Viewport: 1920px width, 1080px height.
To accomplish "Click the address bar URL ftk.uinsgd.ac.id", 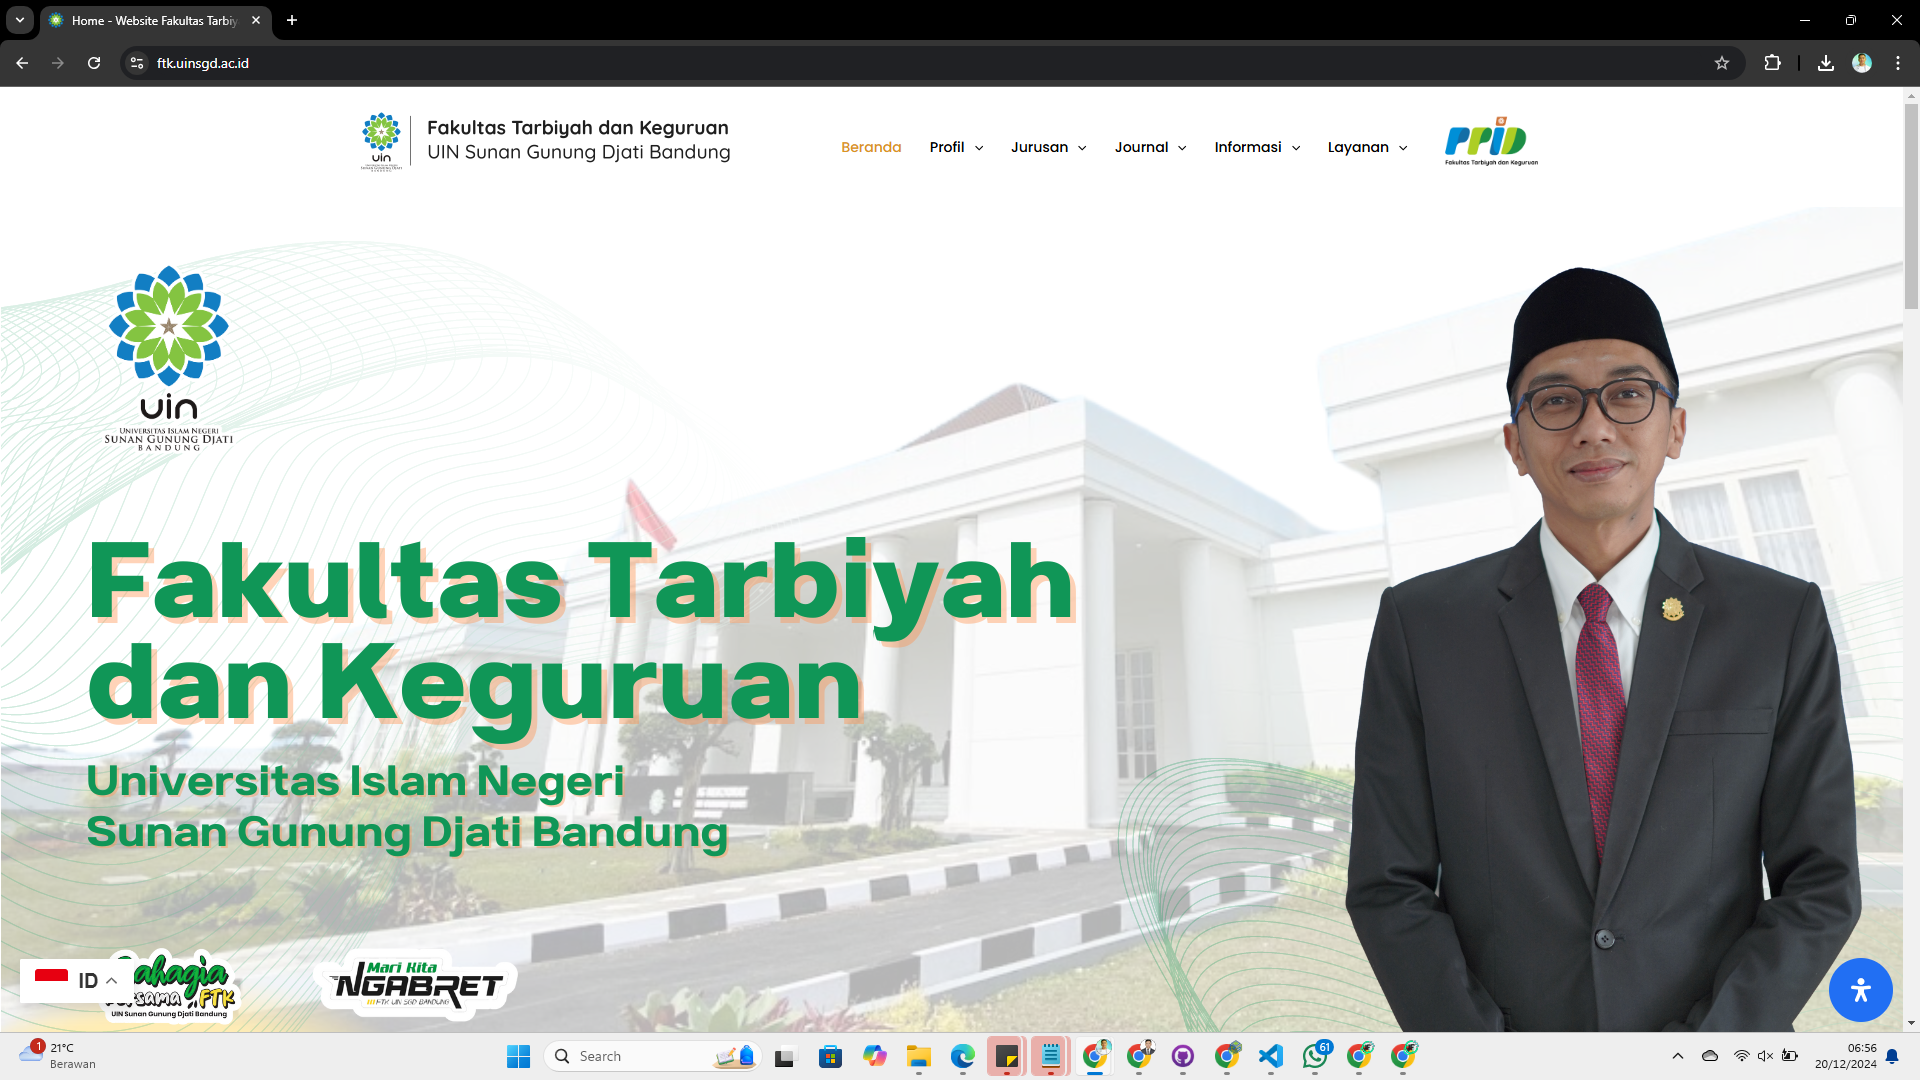I will (203, 63).
